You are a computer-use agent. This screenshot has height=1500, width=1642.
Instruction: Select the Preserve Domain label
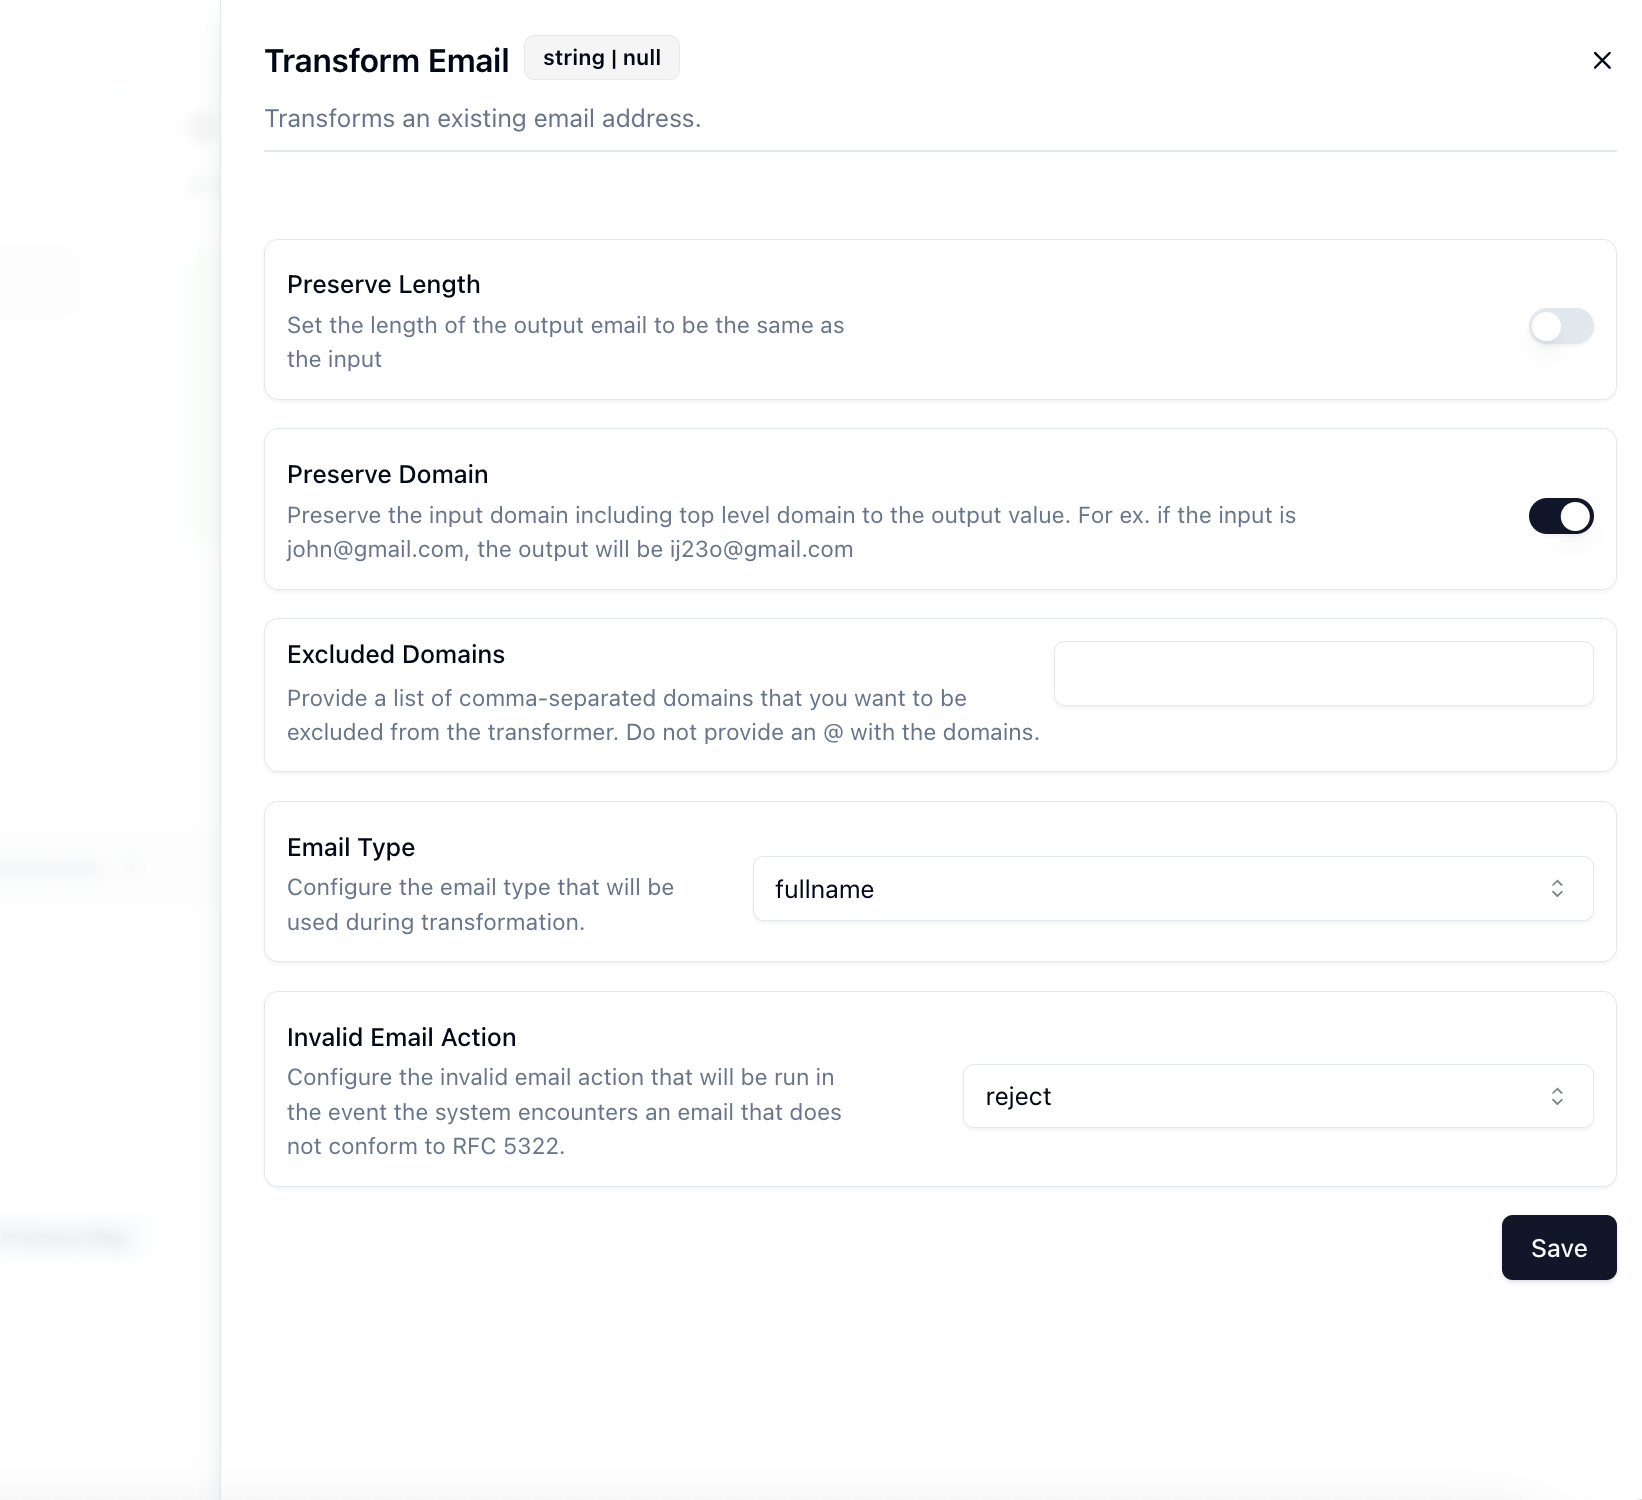tap(388, 474)
